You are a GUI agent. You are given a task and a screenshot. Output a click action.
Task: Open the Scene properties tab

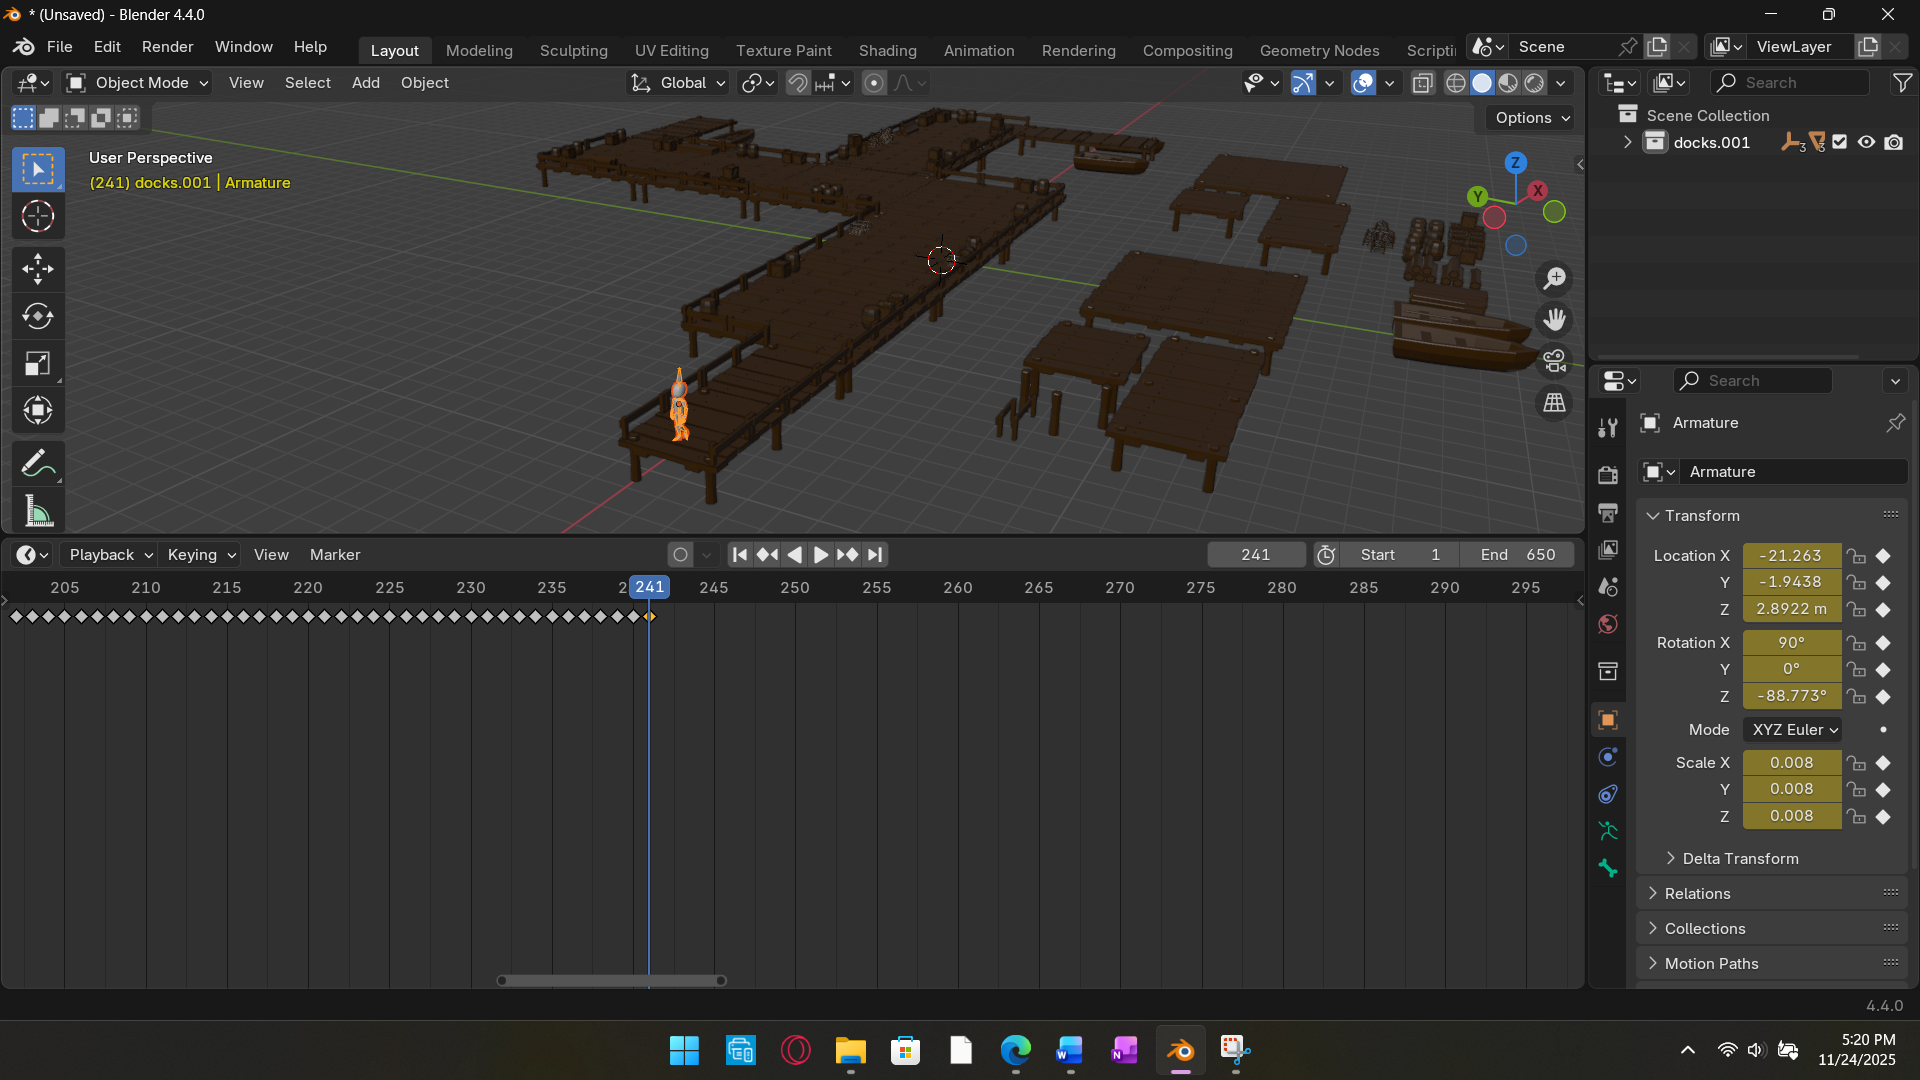pos(1608,587)
